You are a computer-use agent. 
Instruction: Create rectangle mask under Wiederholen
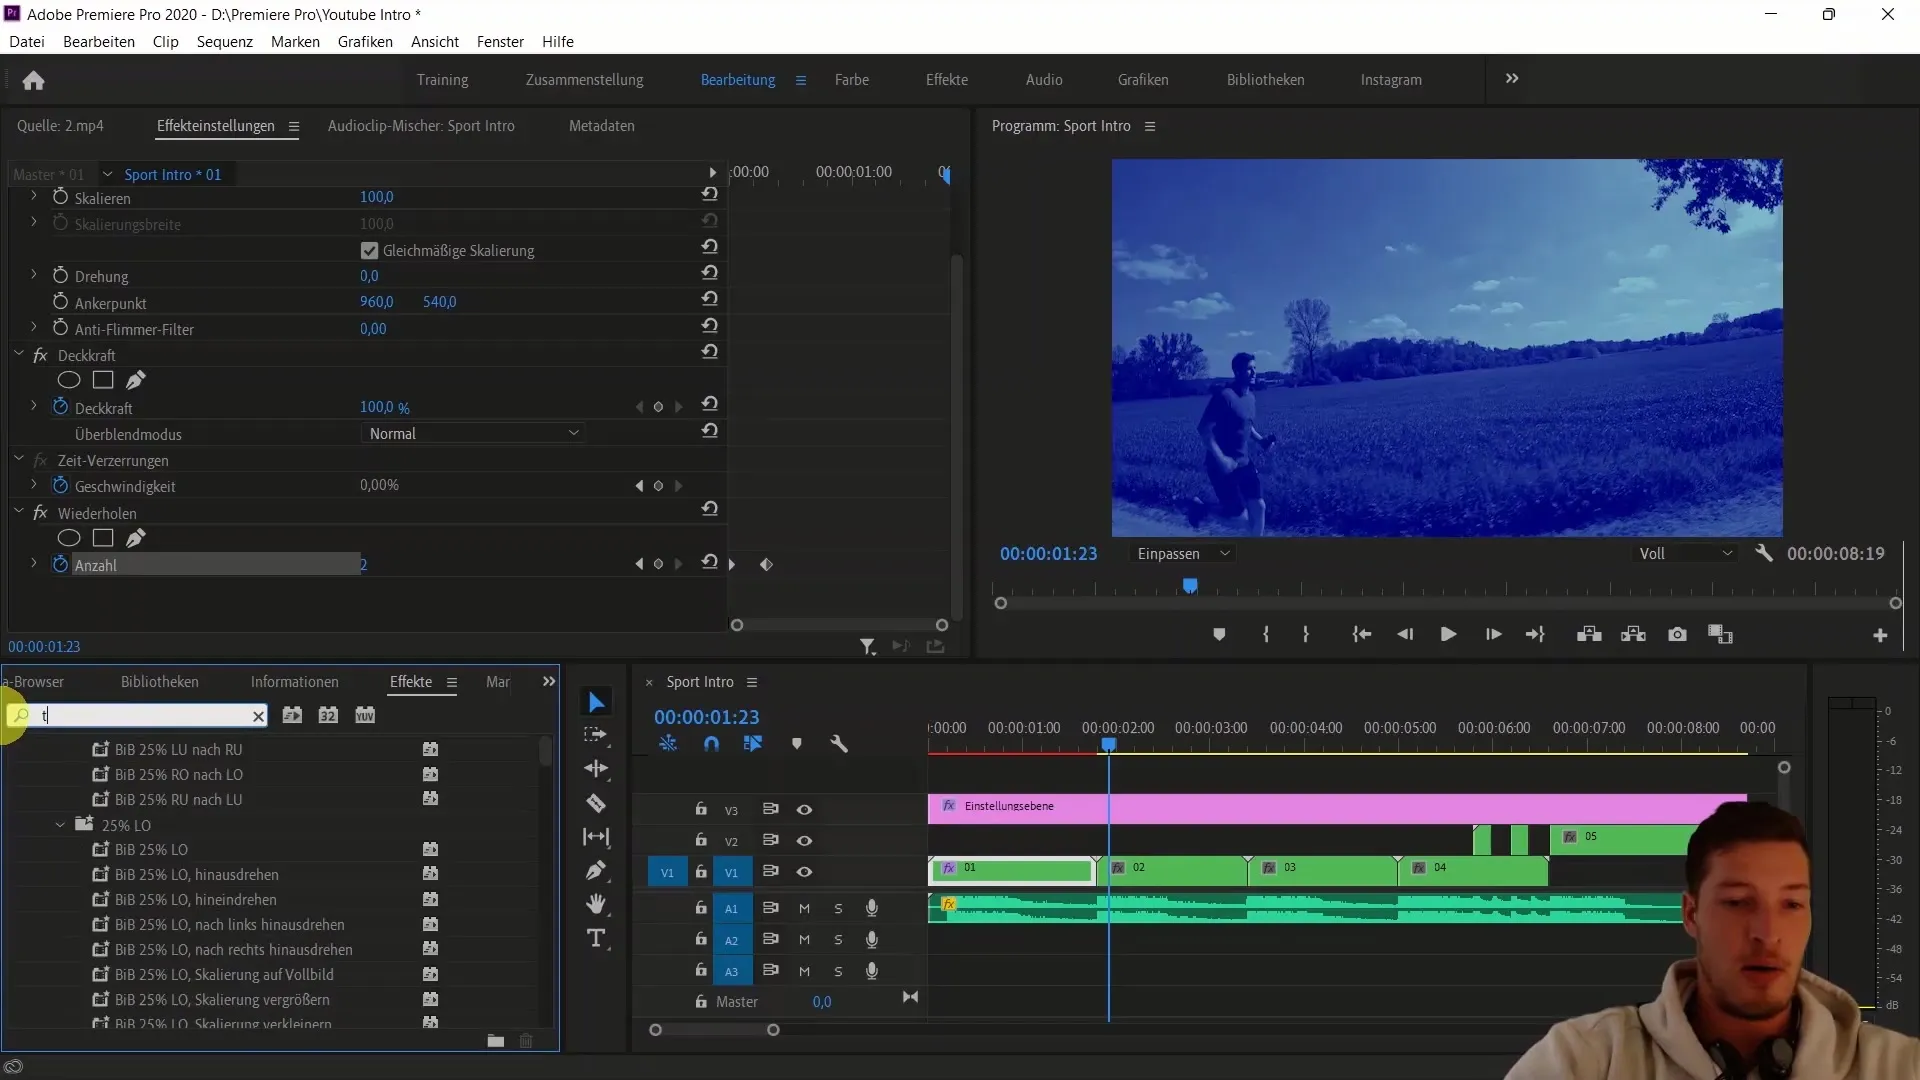tap(103, 538)
